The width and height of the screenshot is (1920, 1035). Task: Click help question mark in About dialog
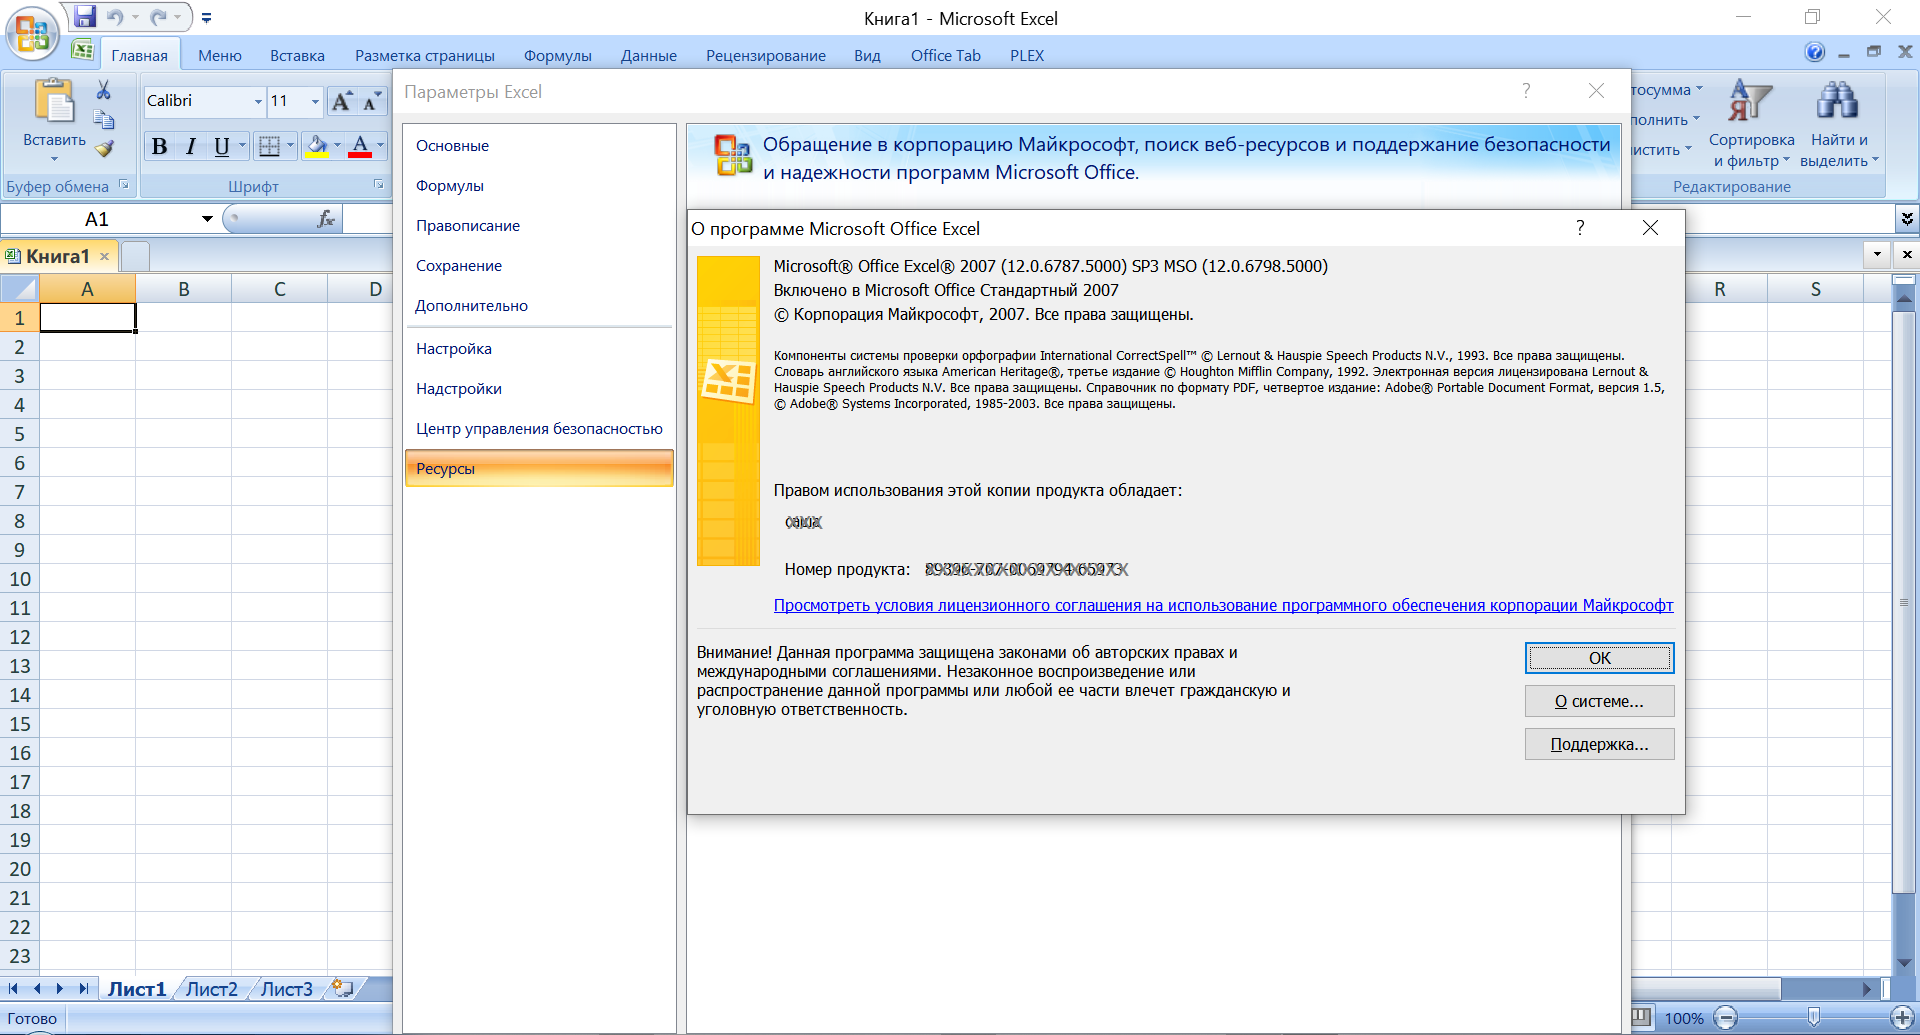tap(1580, 228)
